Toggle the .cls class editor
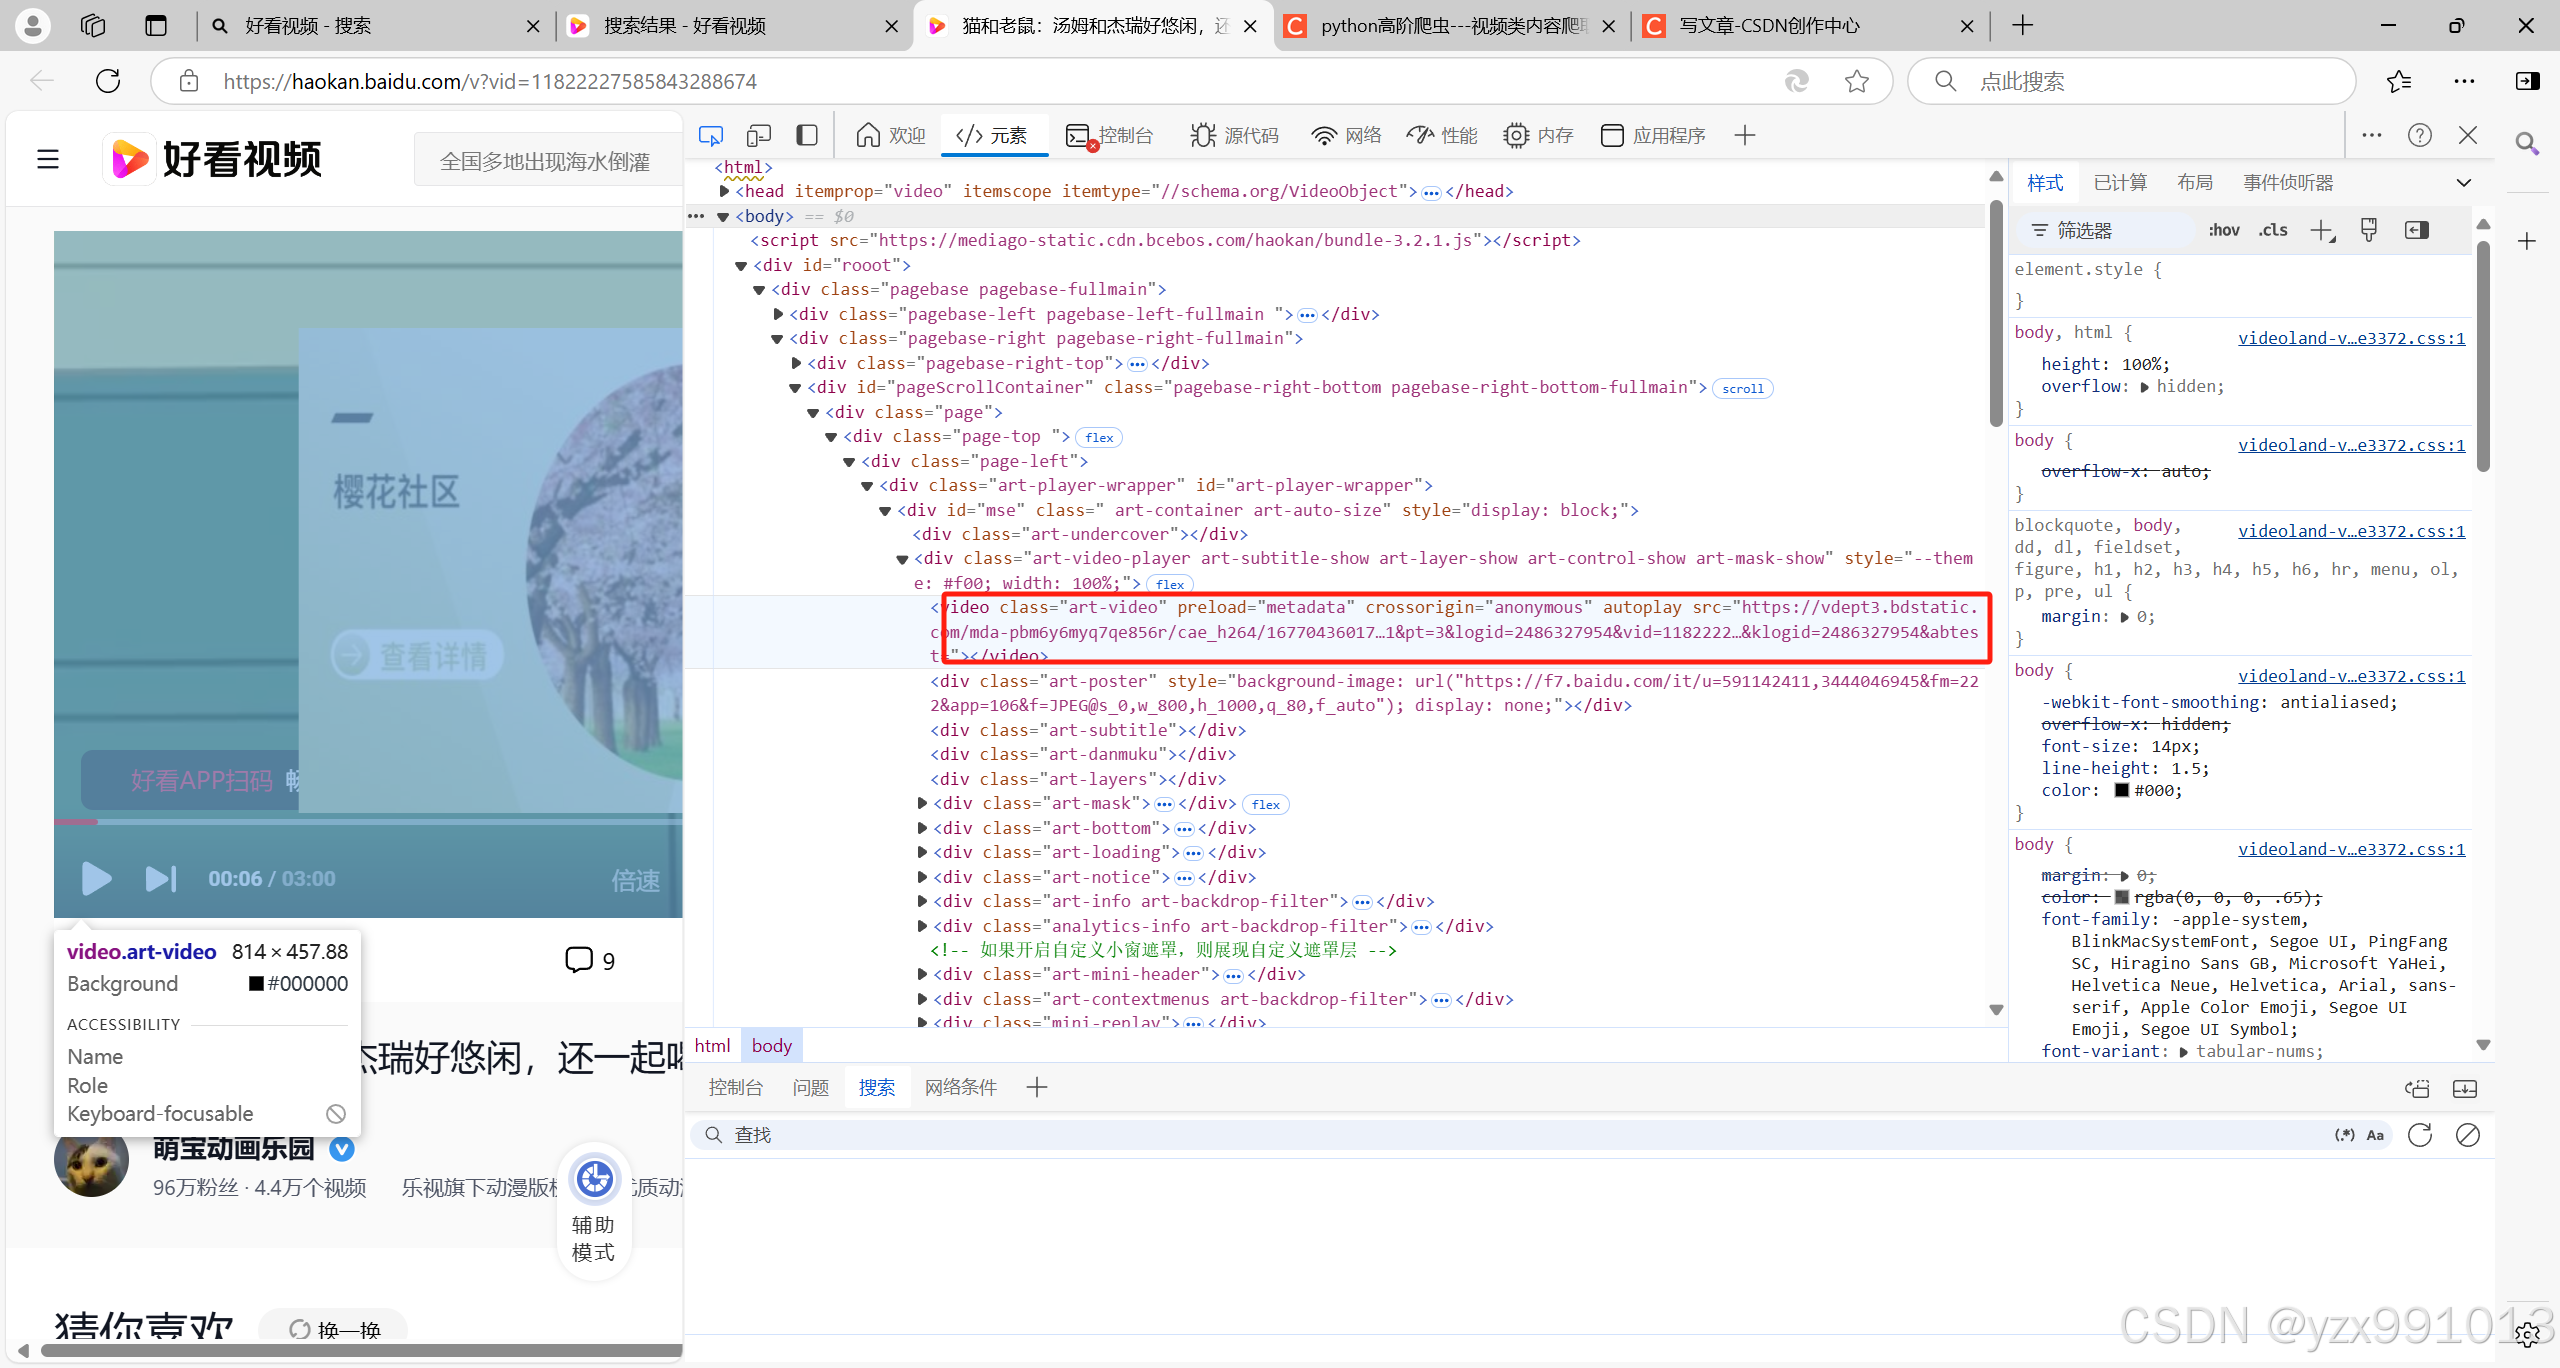The image size is (2560, 1368). click(x=2273, y=230)
